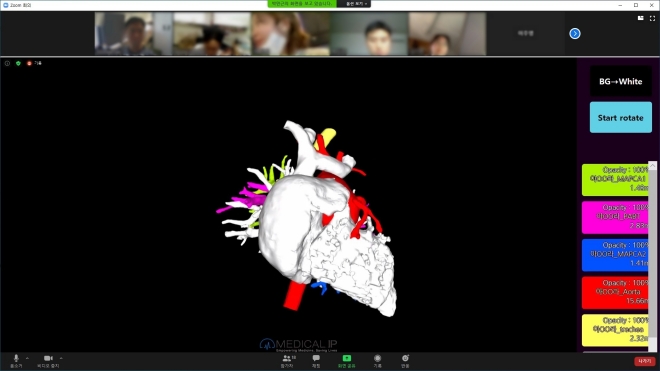Click the green encryption shield icon
The height and width of the screenshot is (371, 660).
tap(18, 63)
